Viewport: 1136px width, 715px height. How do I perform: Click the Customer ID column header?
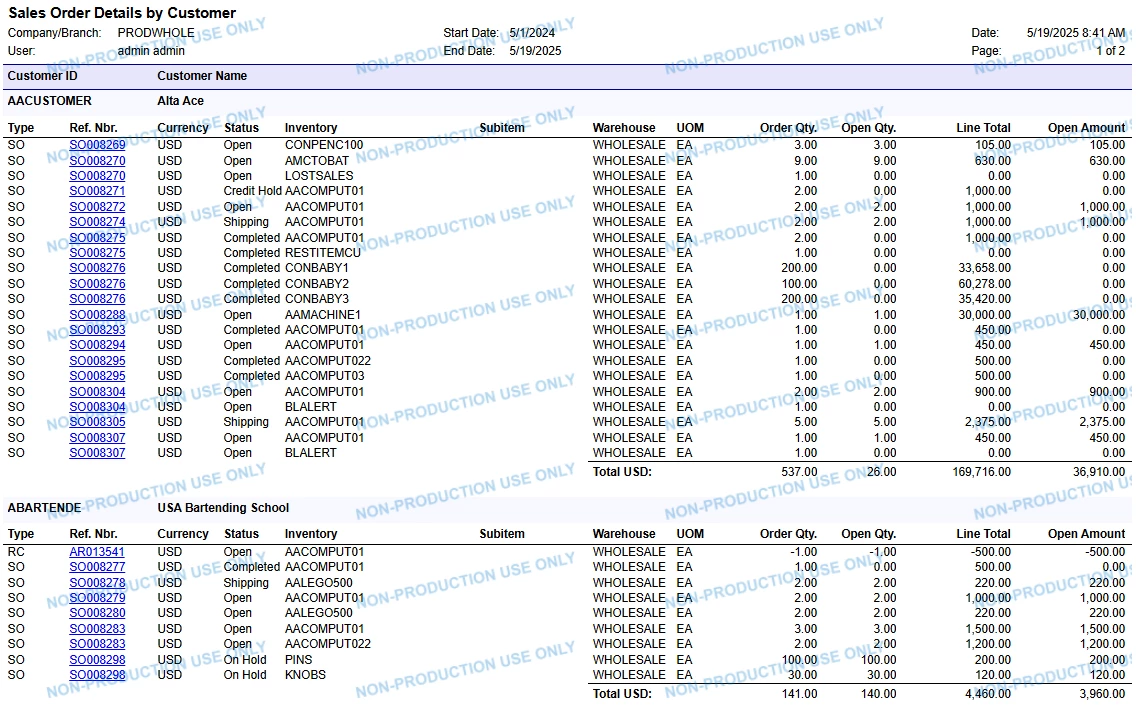(x=43, y=76)
